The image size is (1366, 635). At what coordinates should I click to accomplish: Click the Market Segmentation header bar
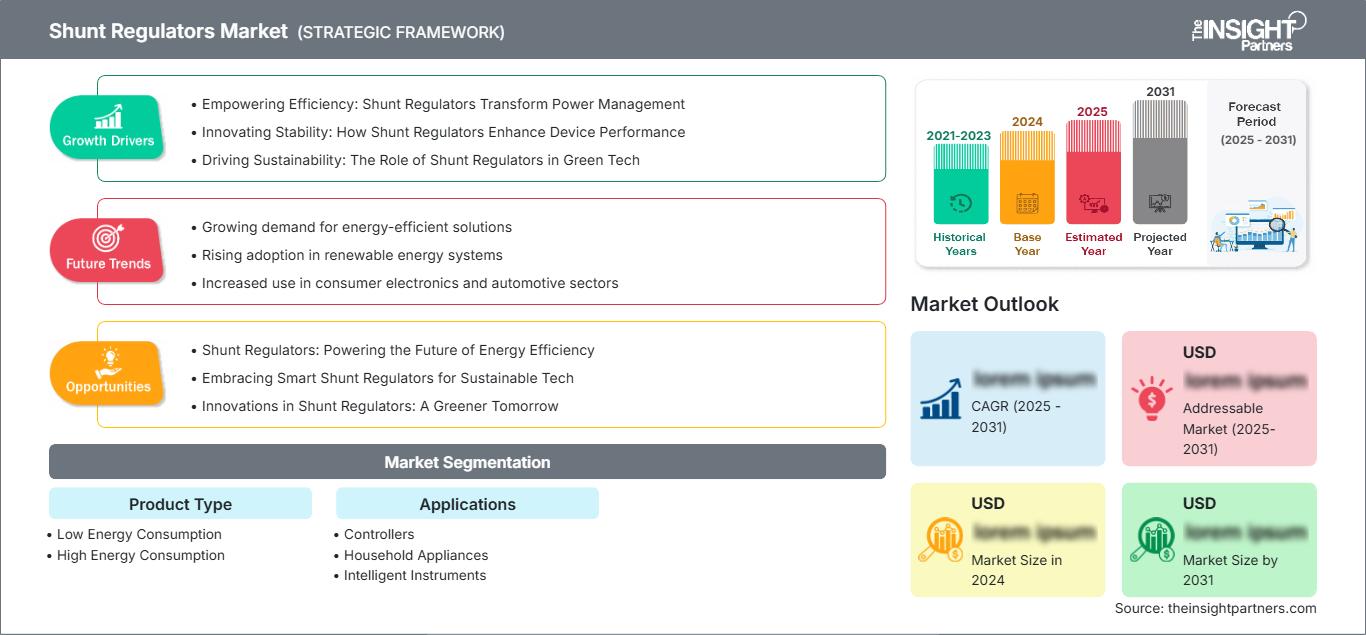coord(467,462)
